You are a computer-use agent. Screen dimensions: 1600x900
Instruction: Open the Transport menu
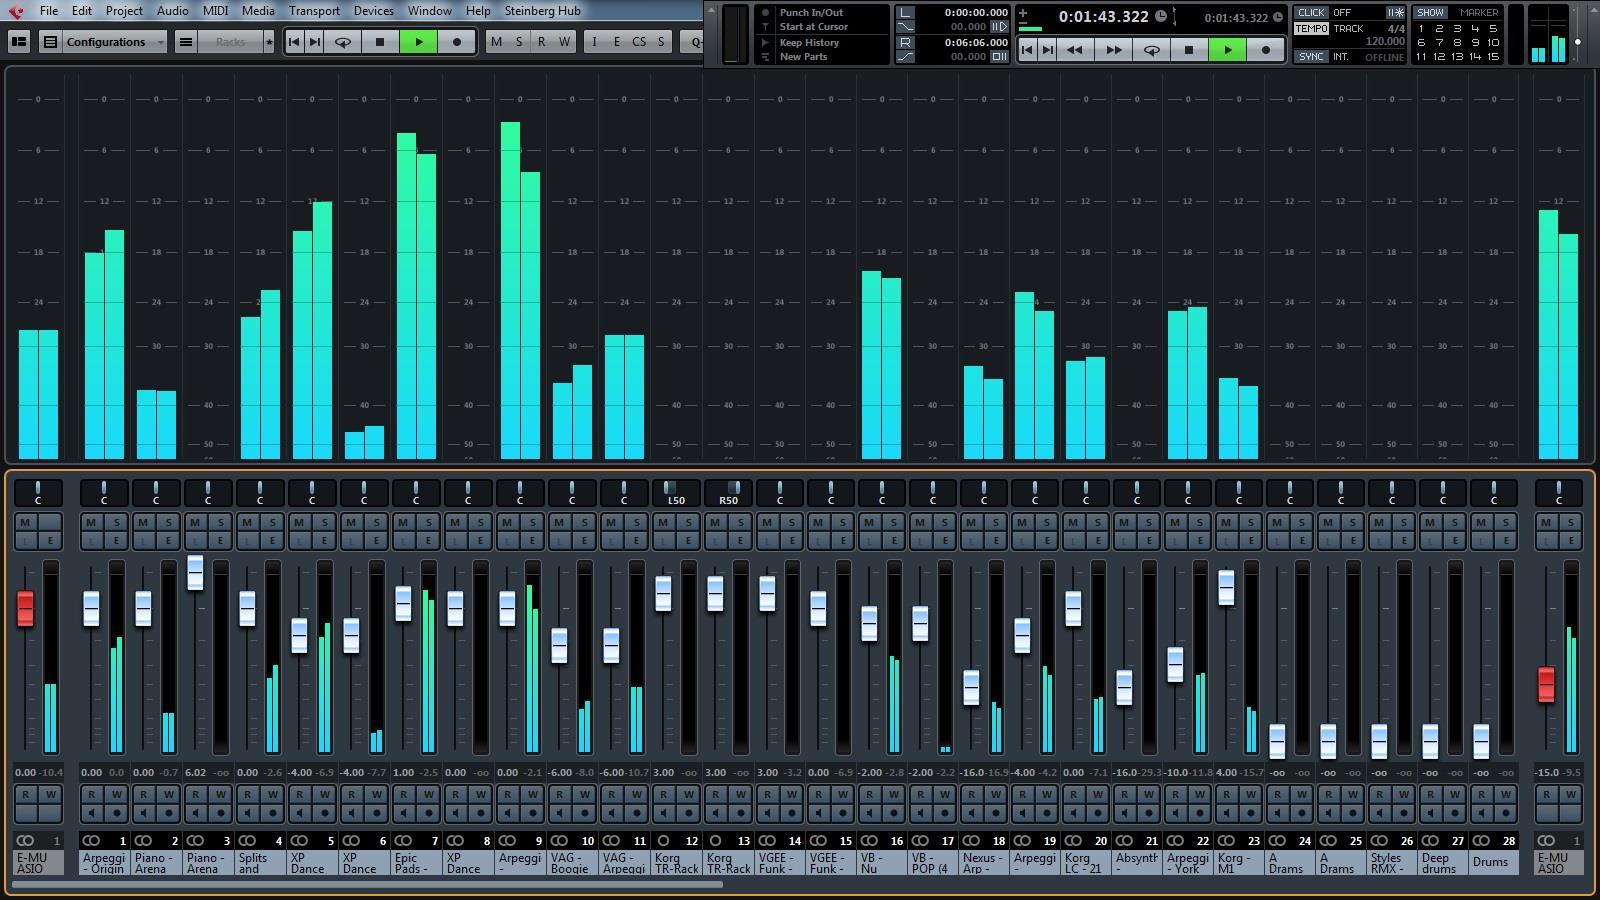point(314,11)
